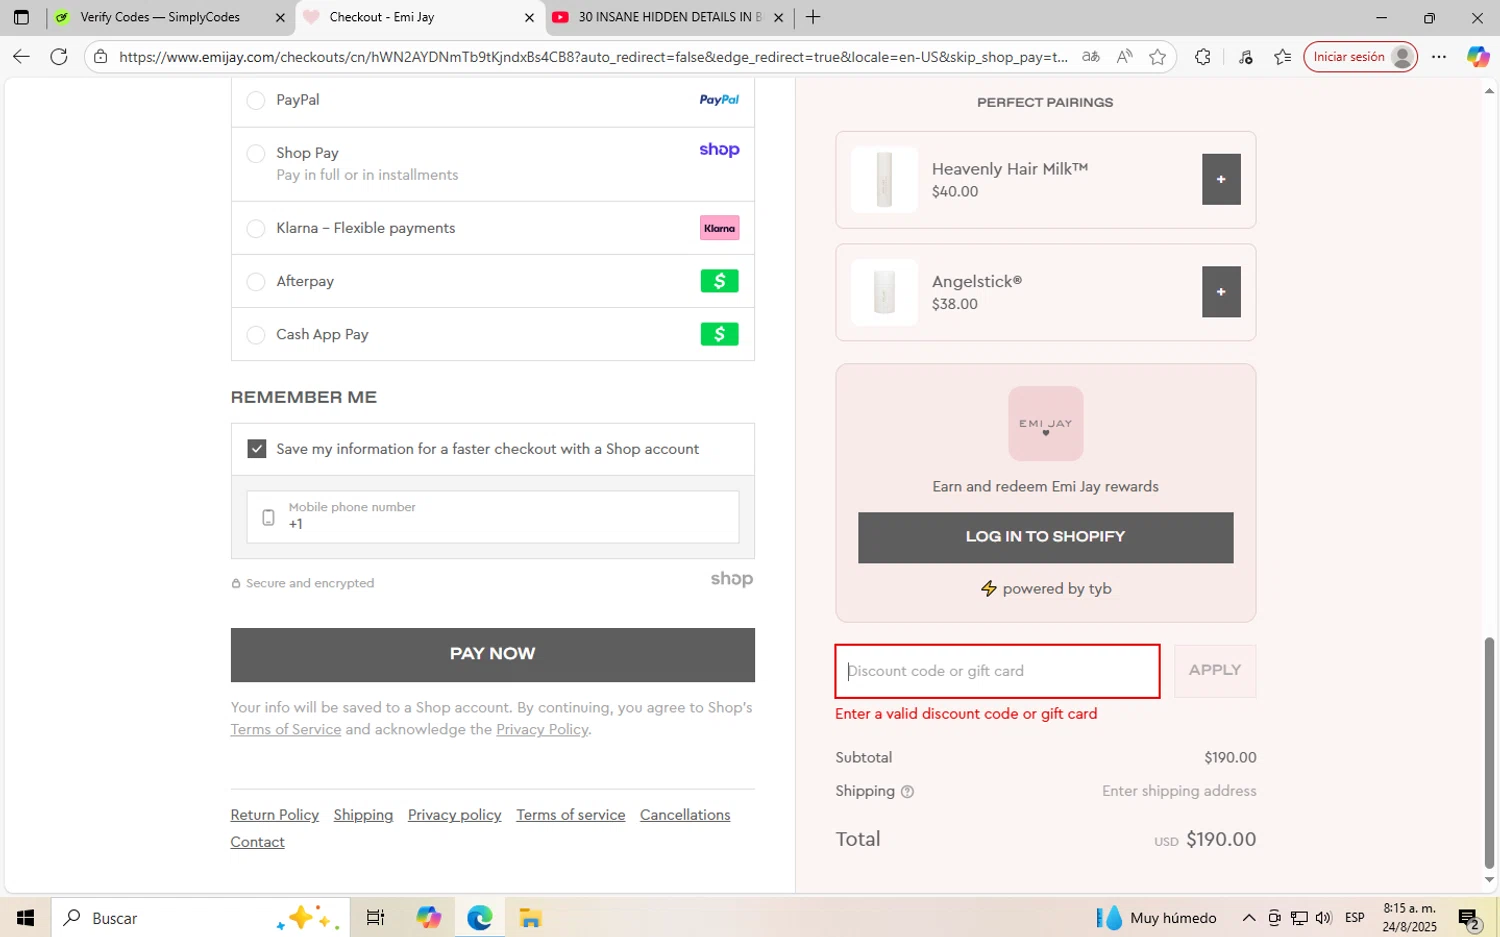Viewport: 1500px width, 937px height.
Task: Open File Explorer from taskbar
Action: point(530,918)
